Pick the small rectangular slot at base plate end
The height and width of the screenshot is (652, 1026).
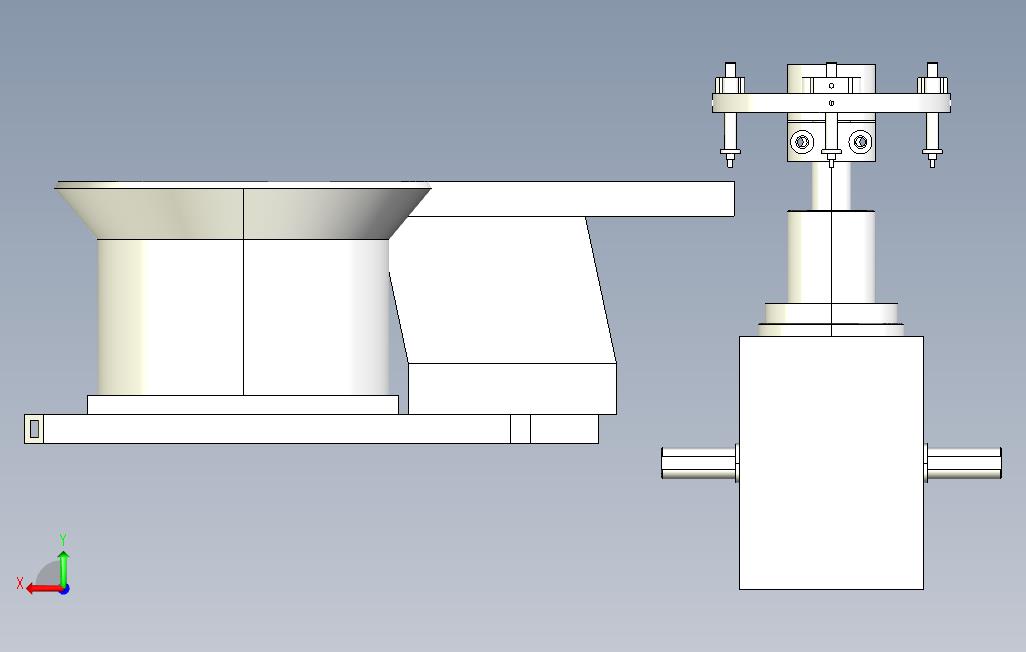tap(35, 429)
